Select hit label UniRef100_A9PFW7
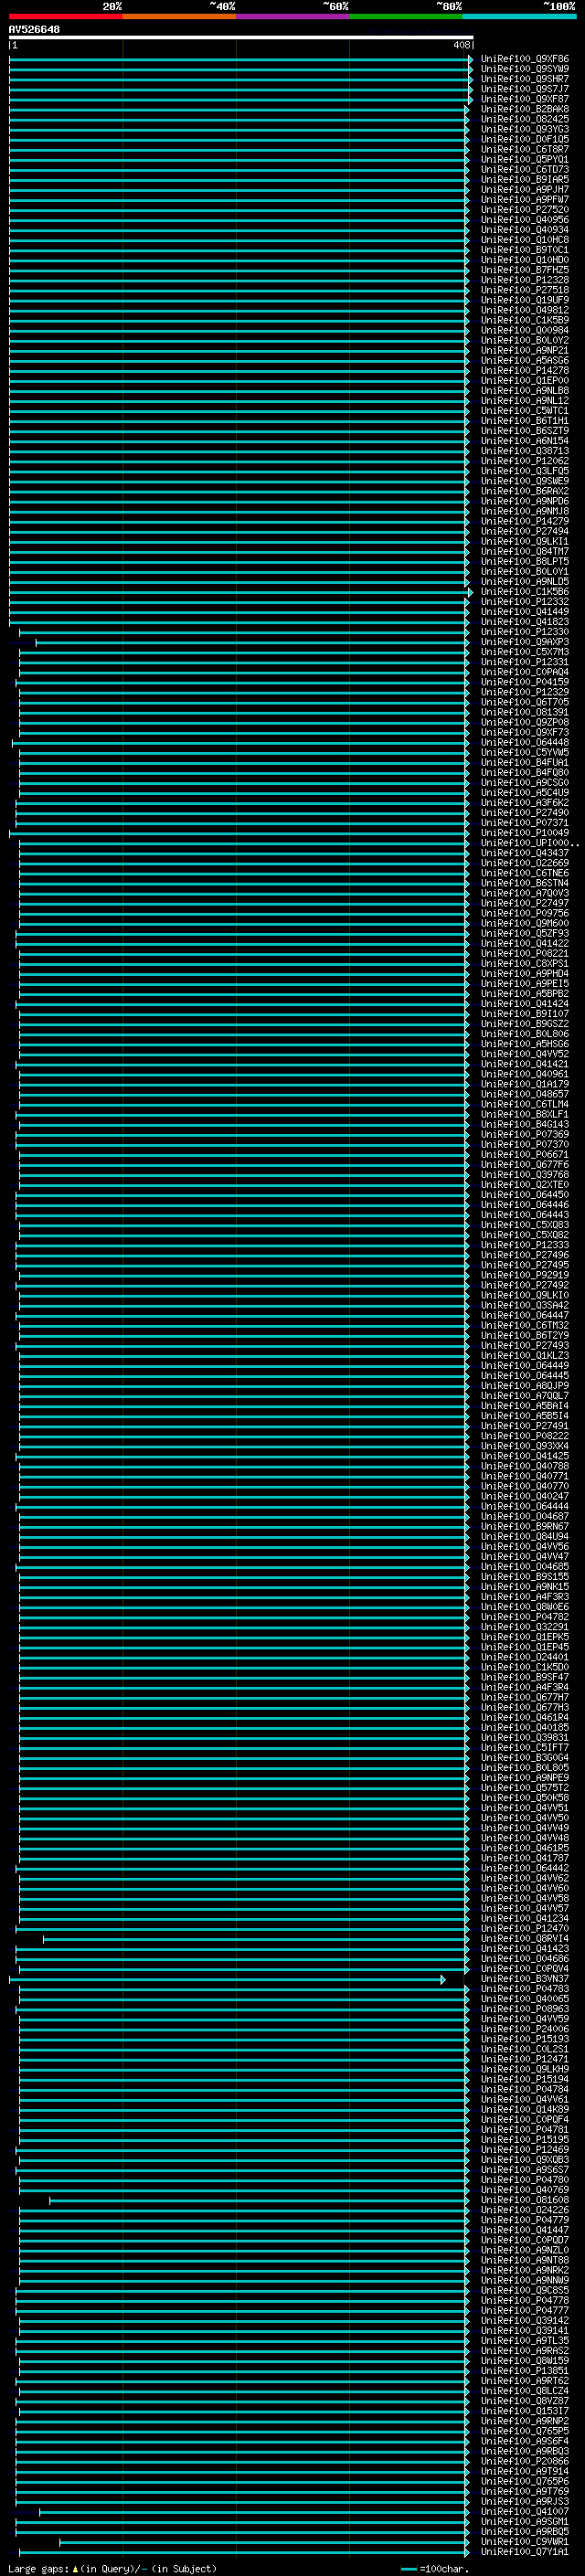Image resolution: width=585 pixels, height=2576 pixels. coord(524,199)
